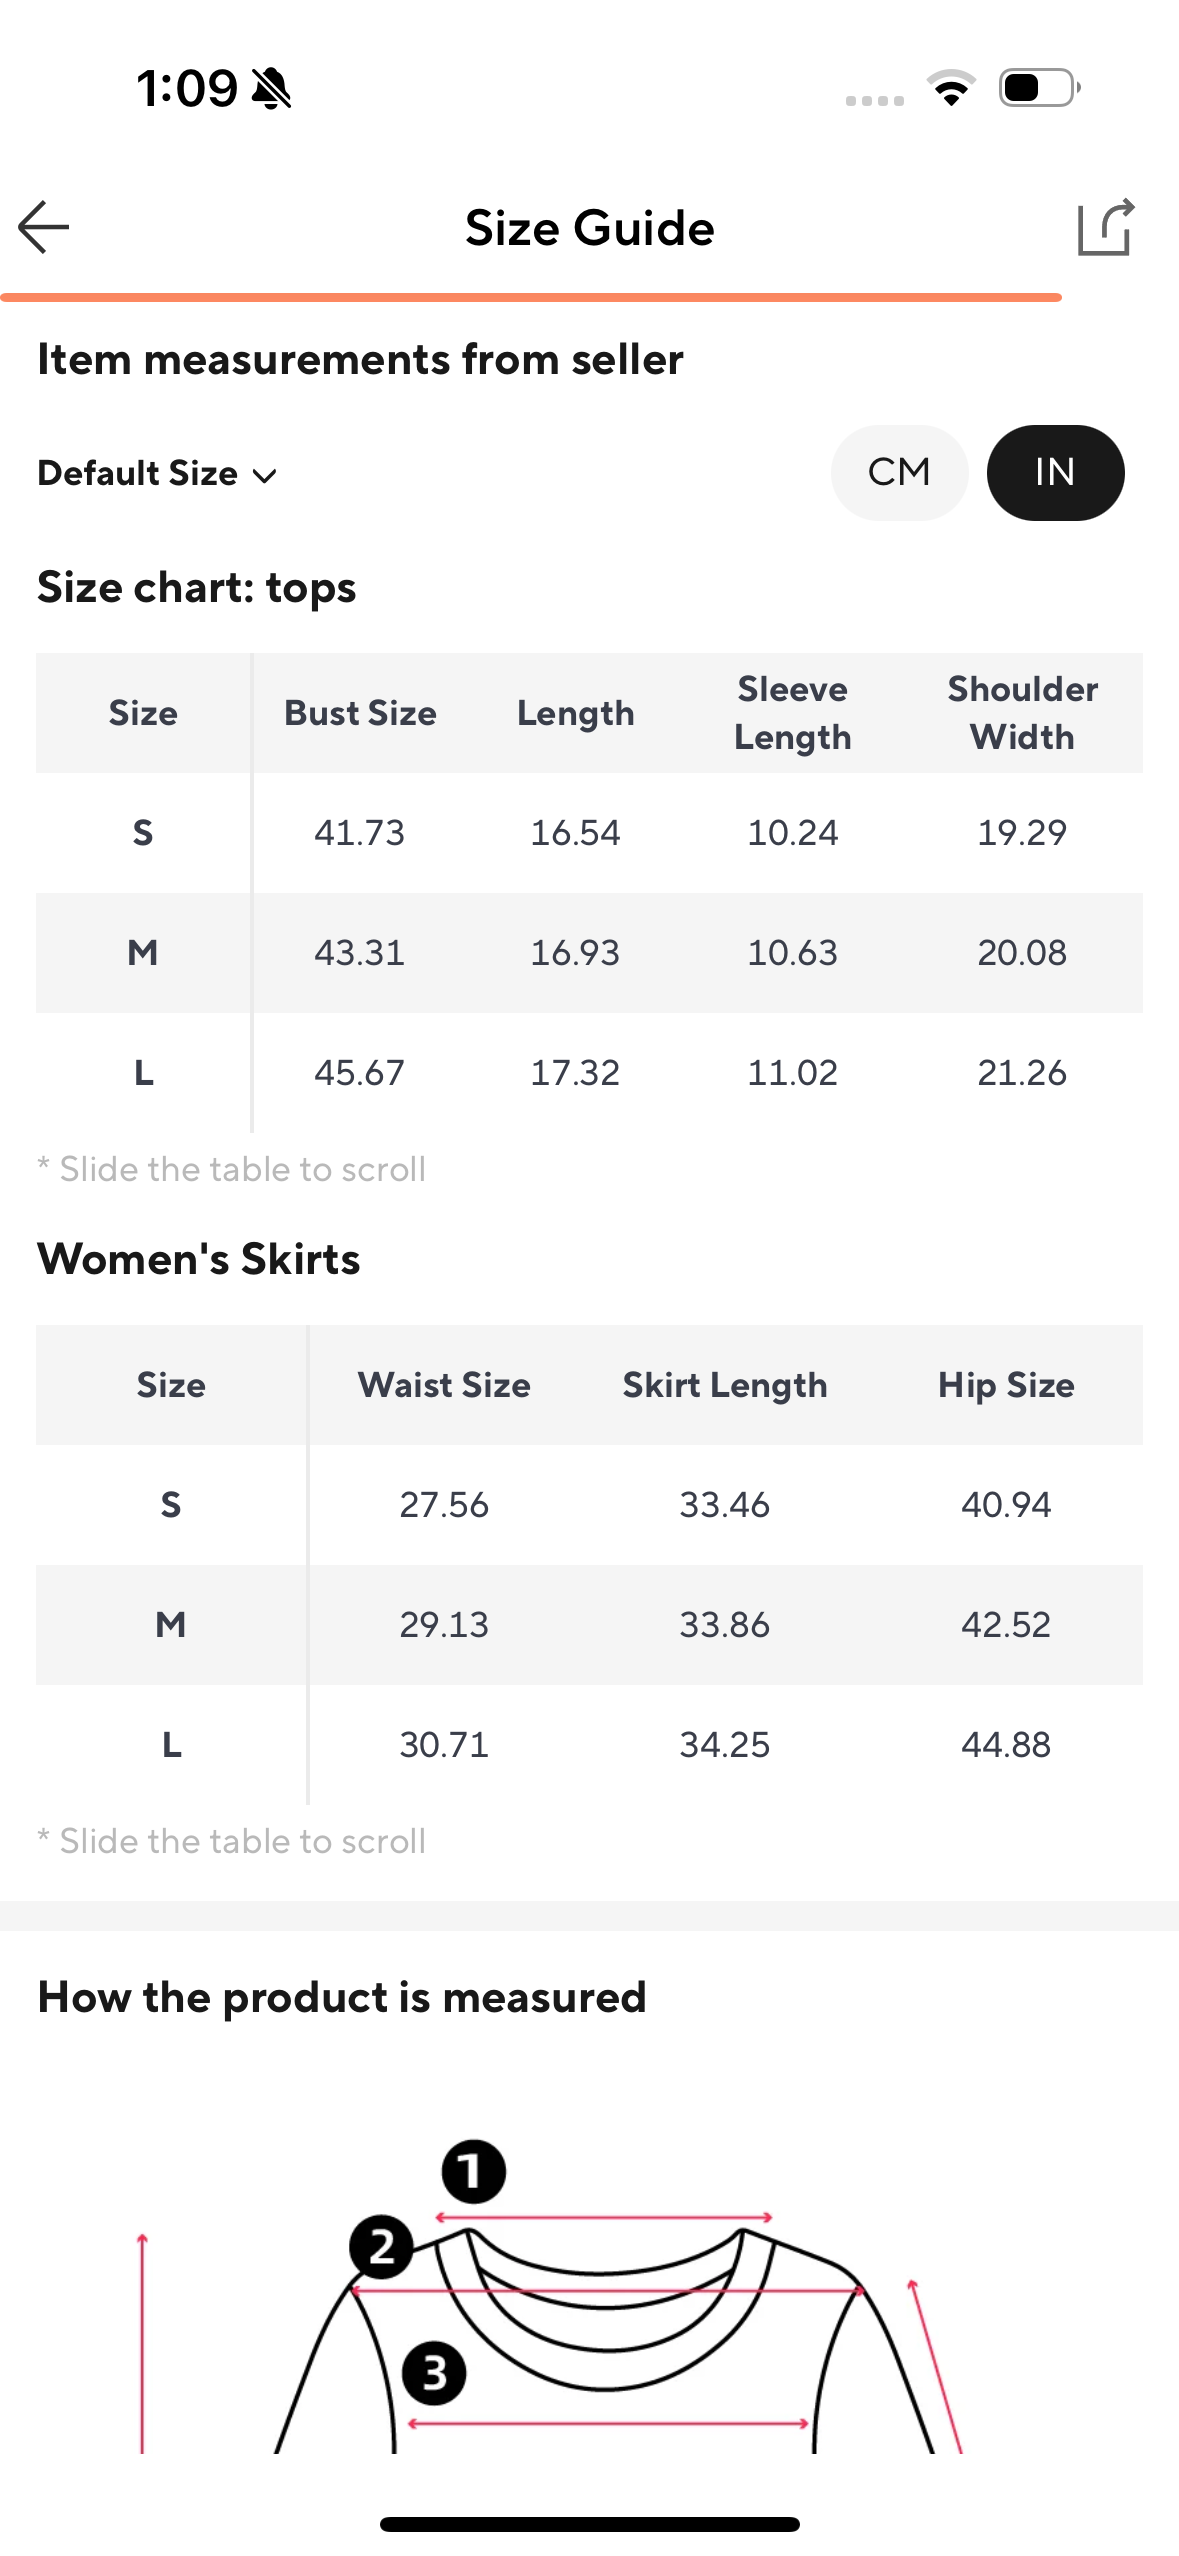The image size is (1179, 2556).
Task: Tap the battery status icon
Action: 1039,88
